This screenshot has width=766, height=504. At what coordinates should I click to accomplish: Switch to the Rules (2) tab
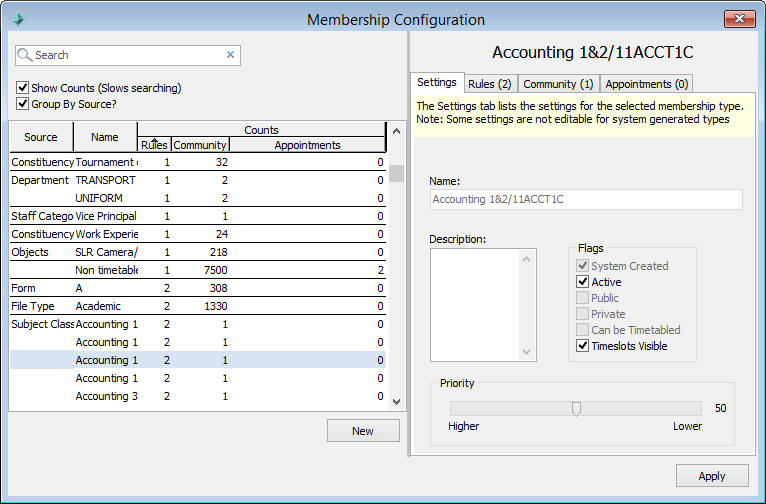pos(489,84)
